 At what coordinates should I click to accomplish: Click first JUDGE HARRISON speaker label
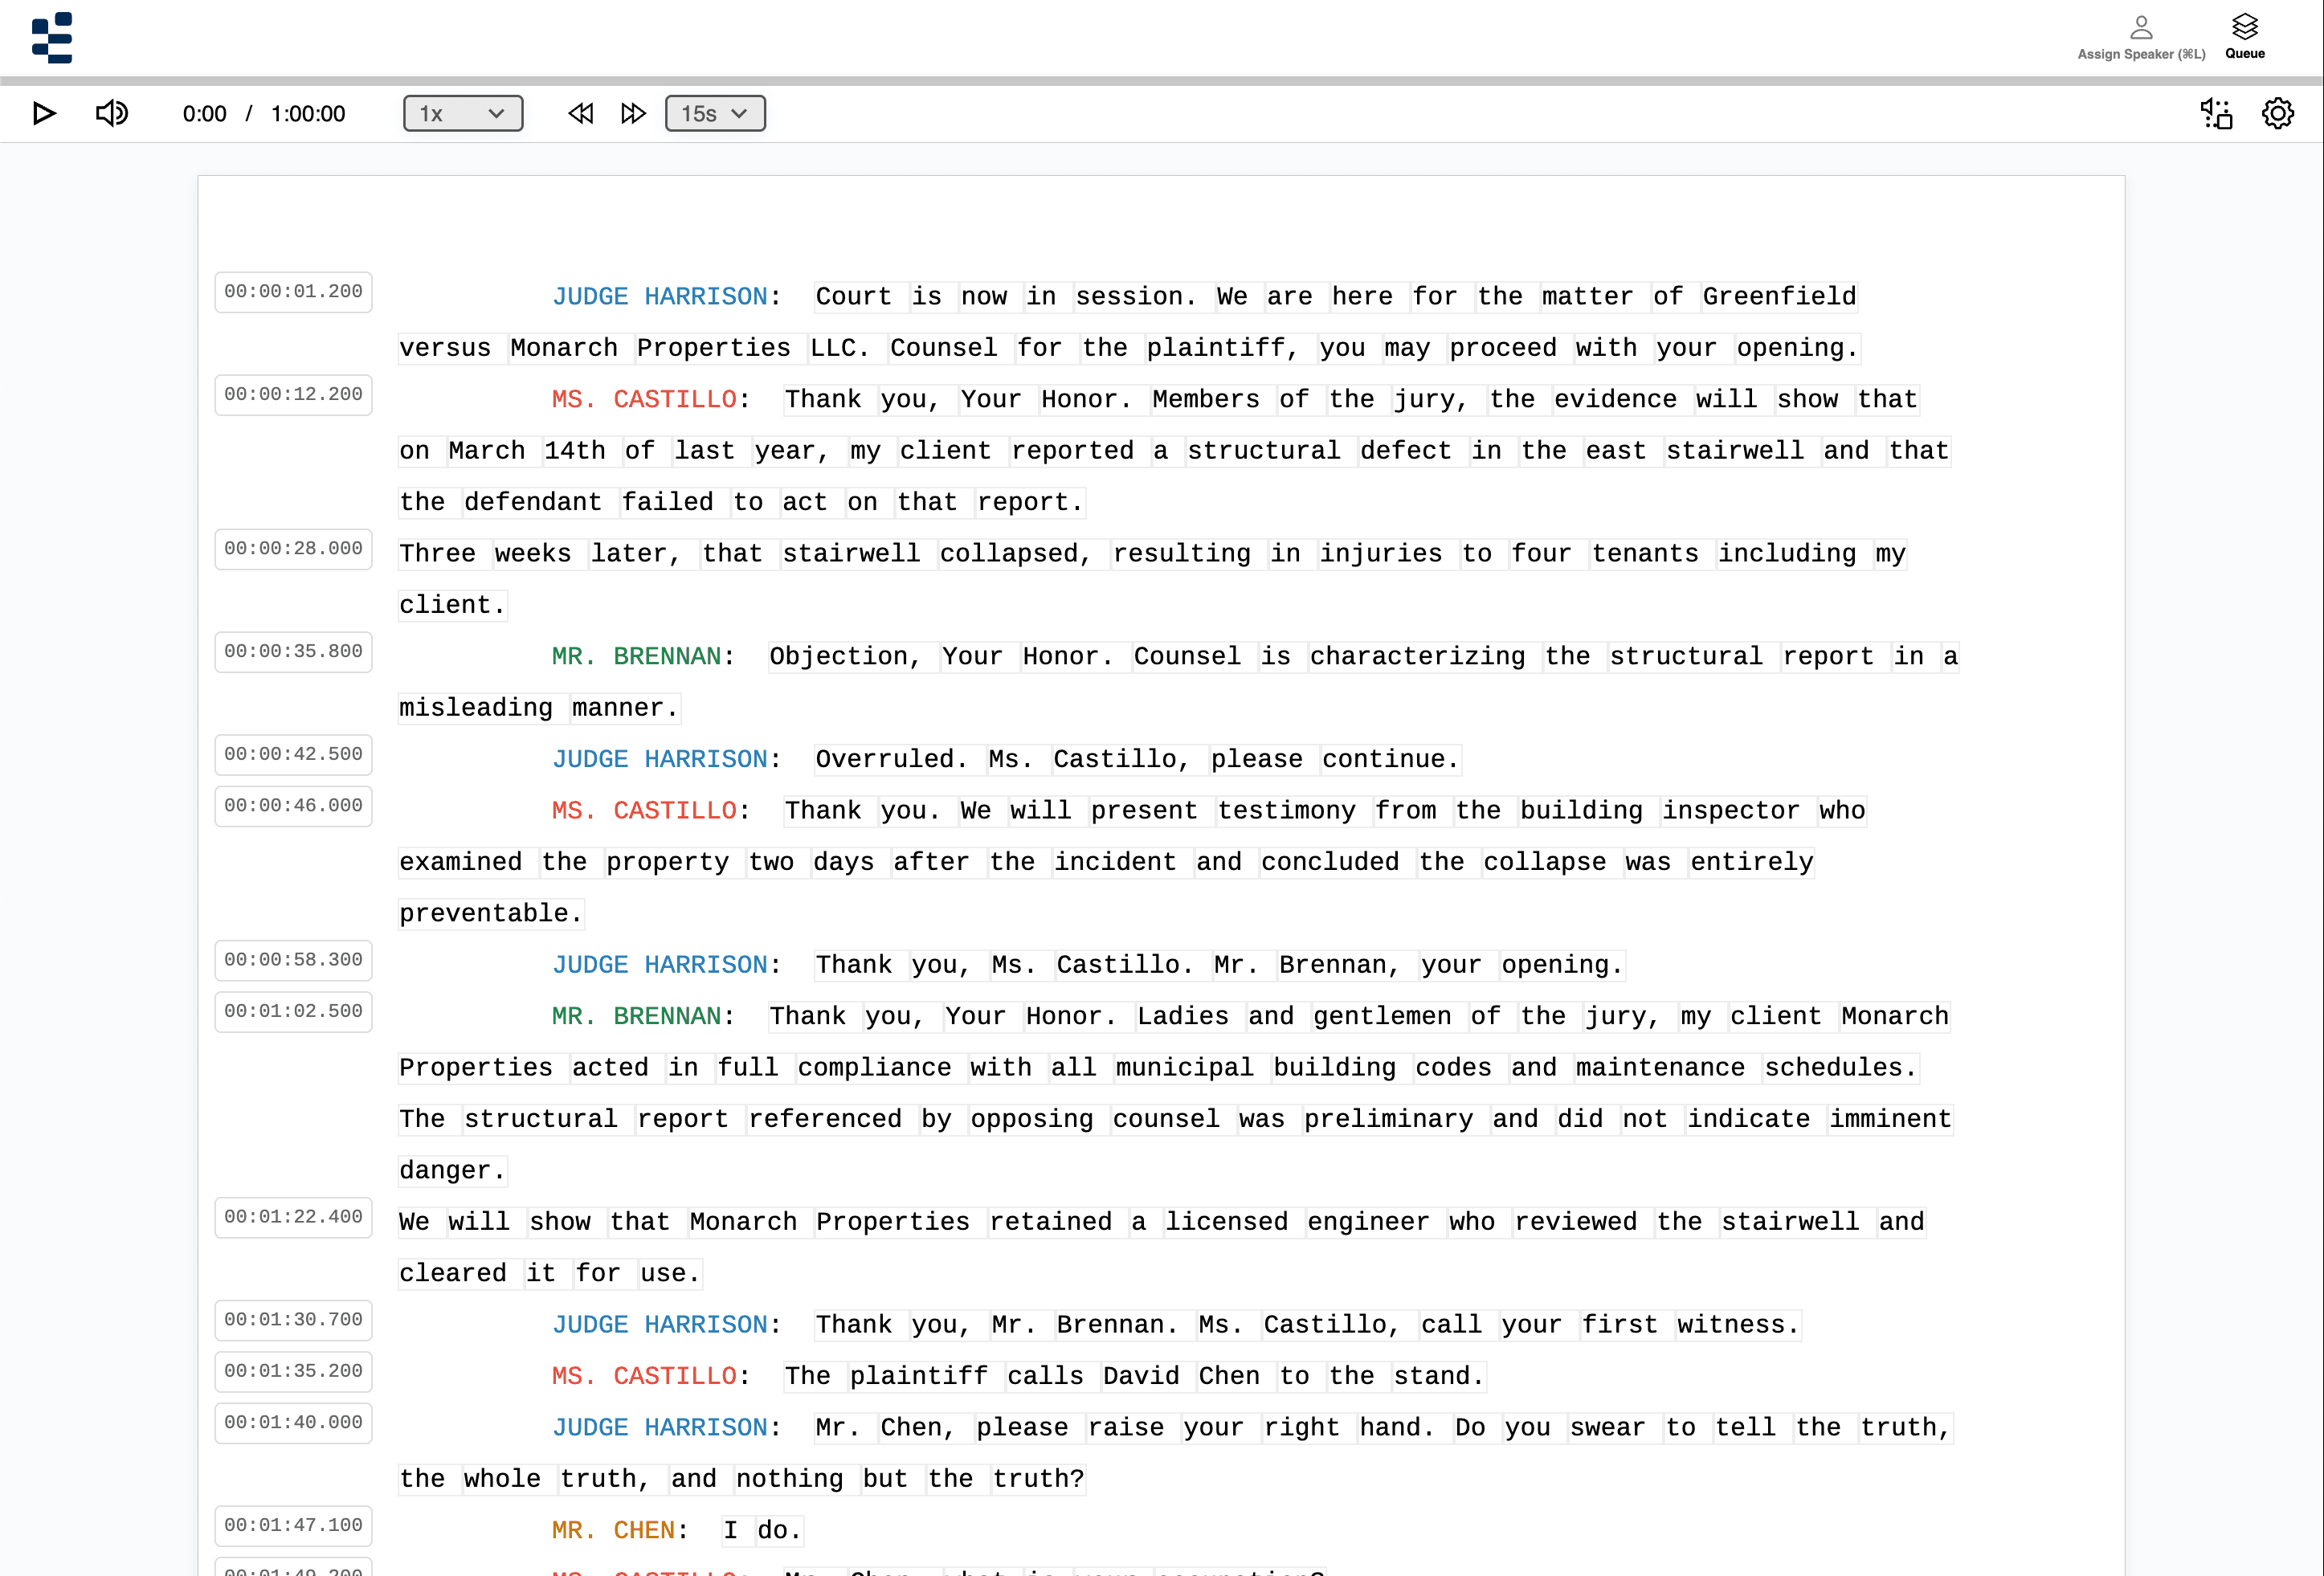[659, 297]
